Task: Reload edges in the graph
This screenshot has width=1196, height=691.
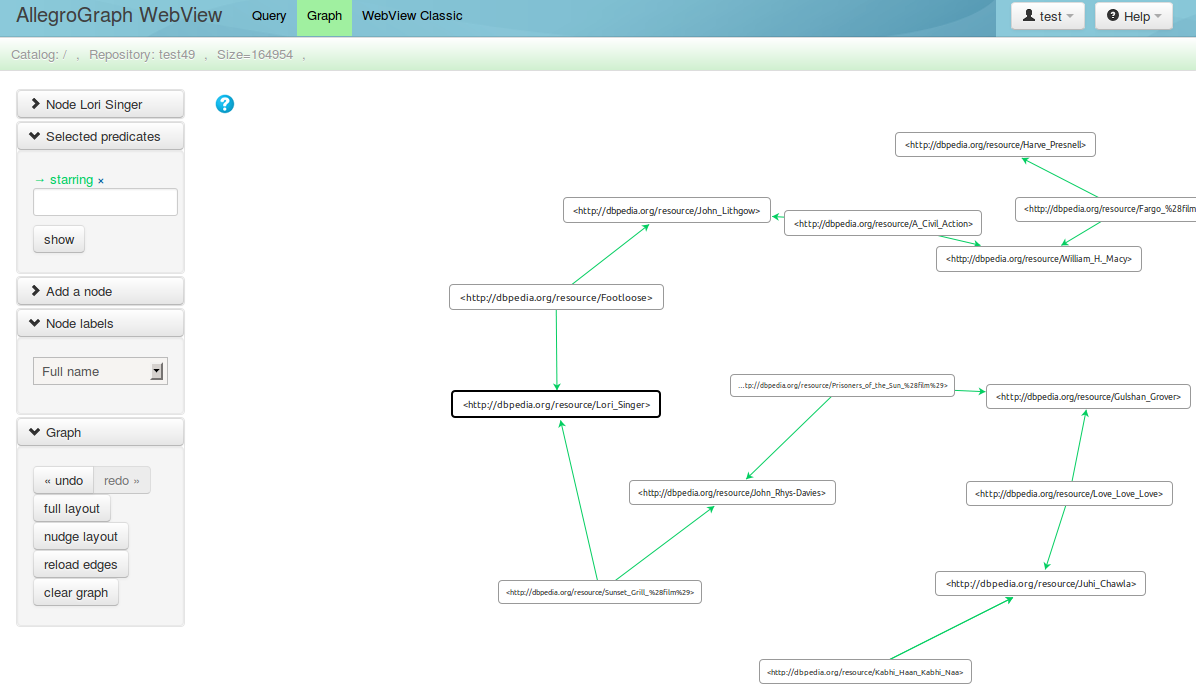Action: coord(81,564)
